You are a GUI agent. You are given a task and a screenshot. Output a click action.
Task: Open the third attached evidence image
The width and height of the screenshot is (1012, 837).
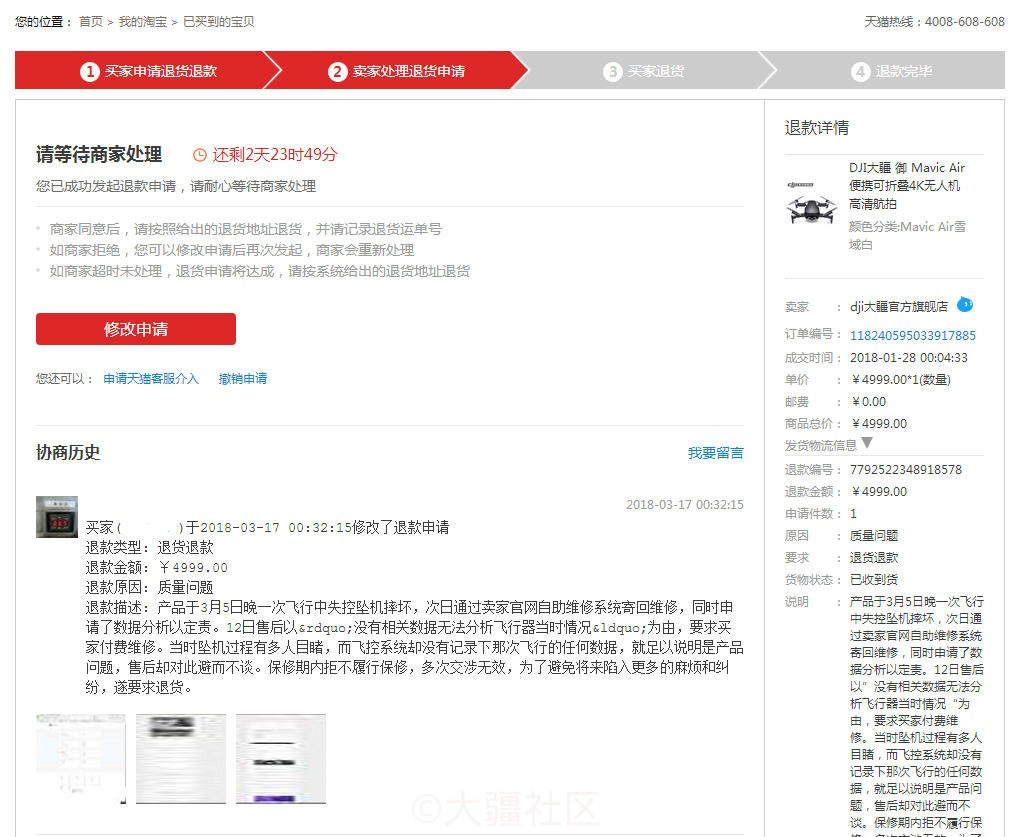pyautogui.click(x=281, y=759)
